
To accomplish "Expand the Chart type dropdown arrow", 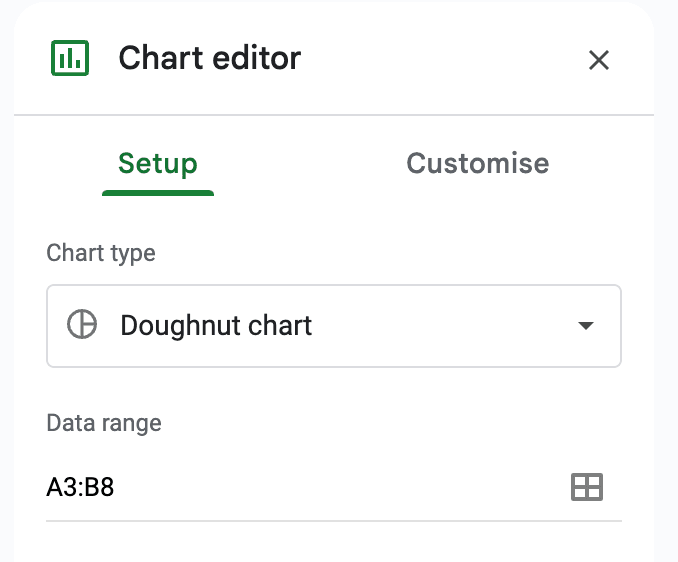I will pos(586,326).
